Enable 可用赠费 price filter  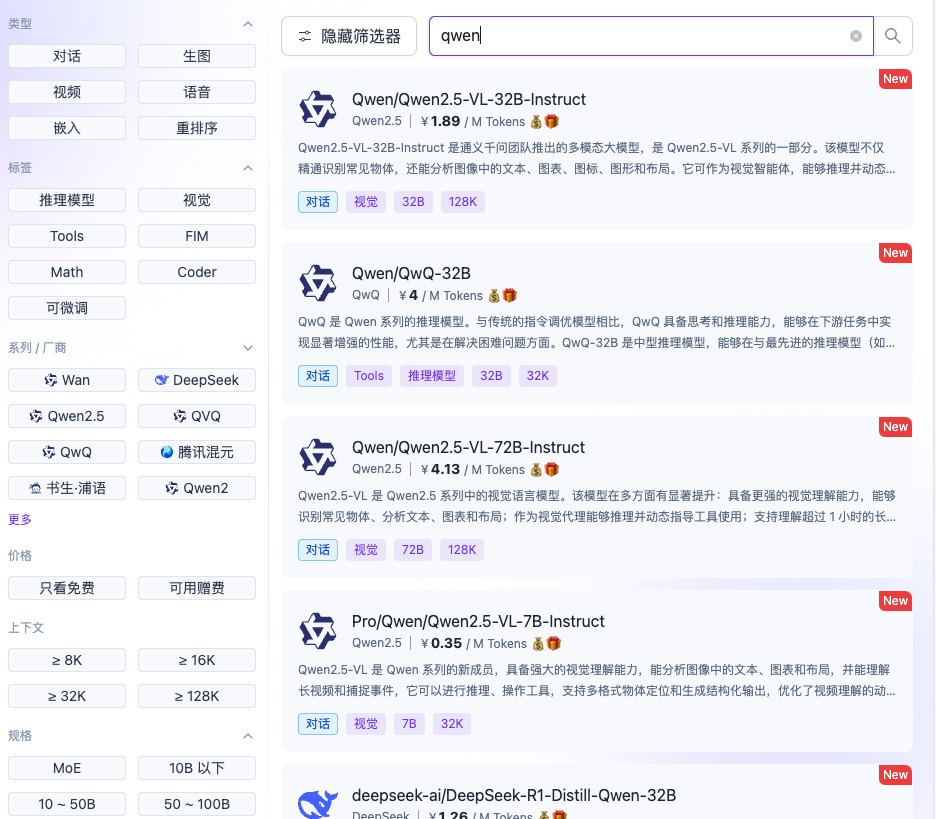point(197,588)
